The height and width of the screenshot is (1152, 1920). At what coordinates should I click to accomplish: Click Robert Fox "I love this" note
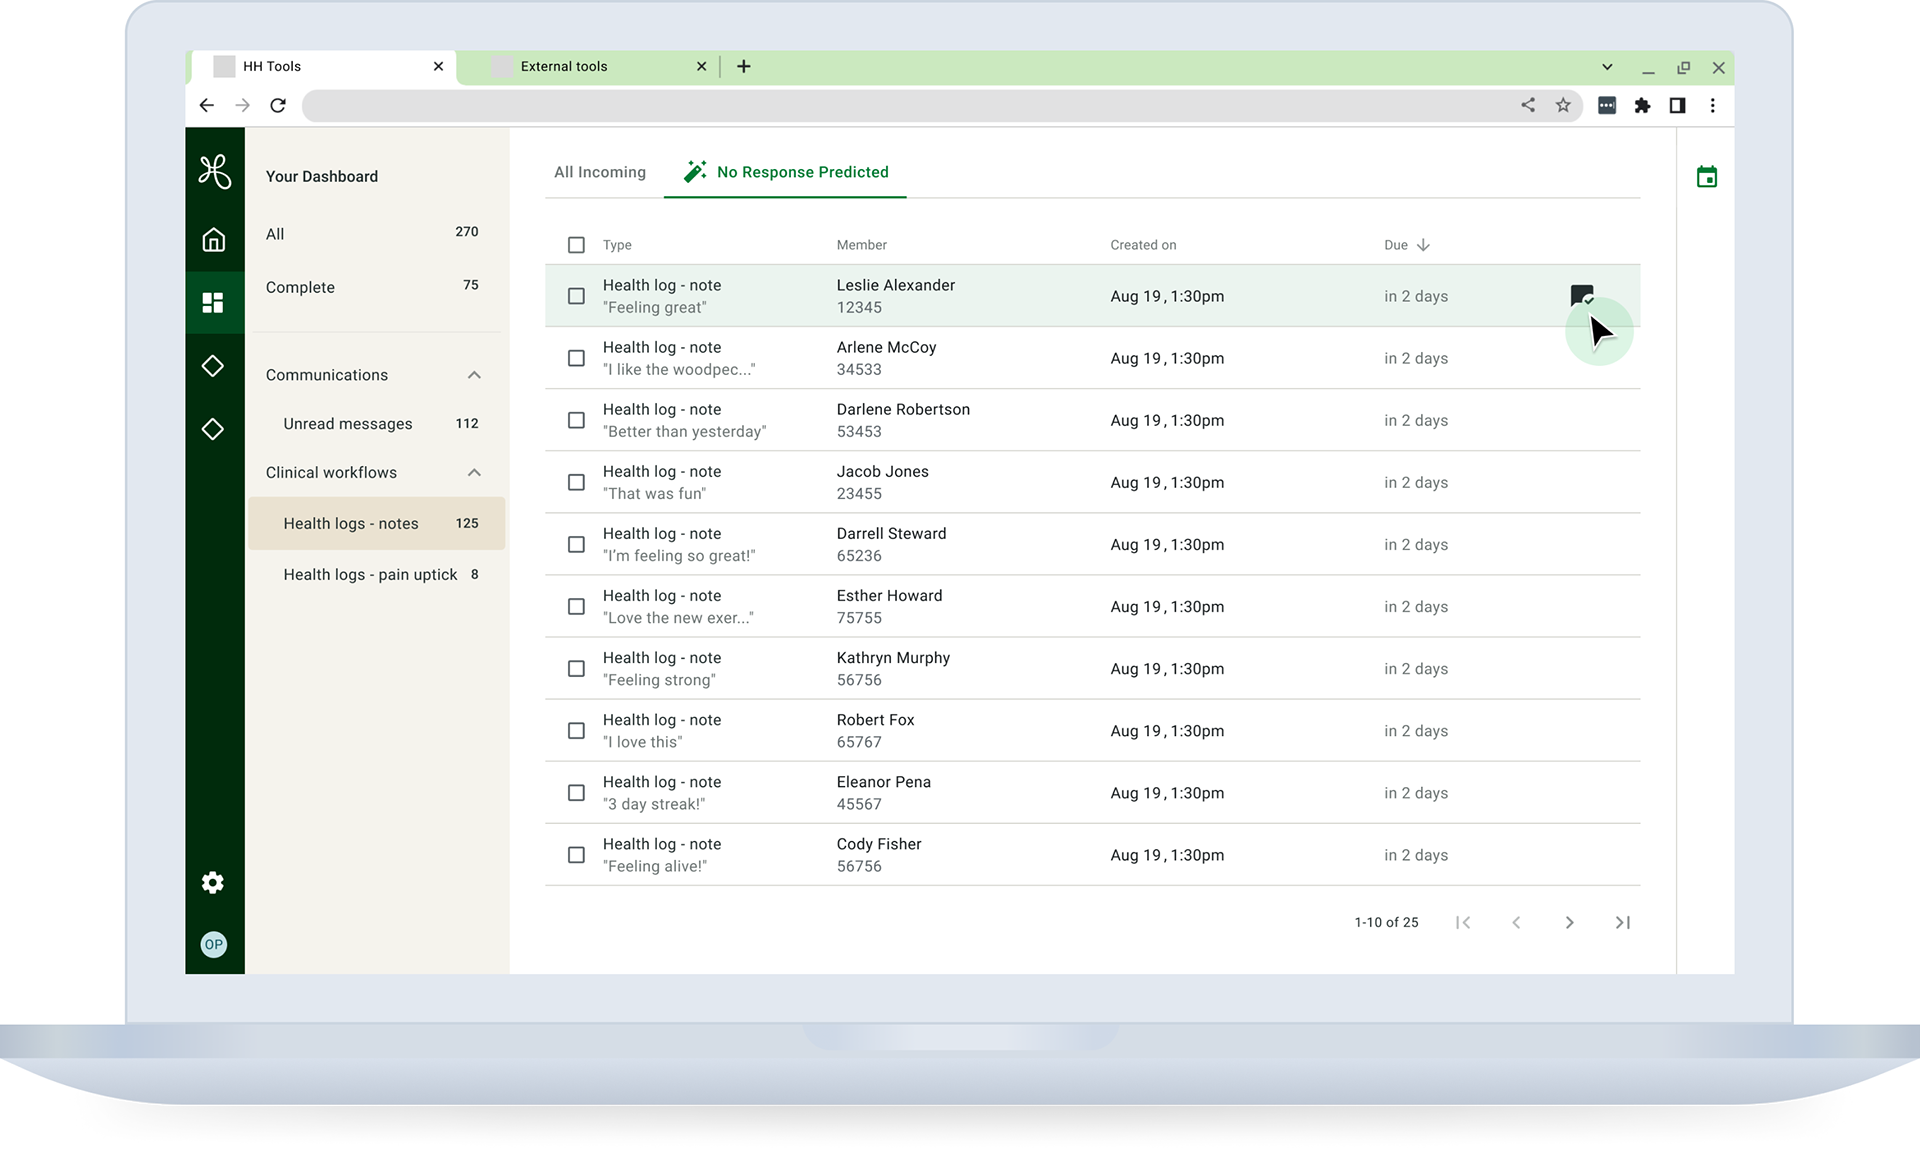(x=643, y=742)
